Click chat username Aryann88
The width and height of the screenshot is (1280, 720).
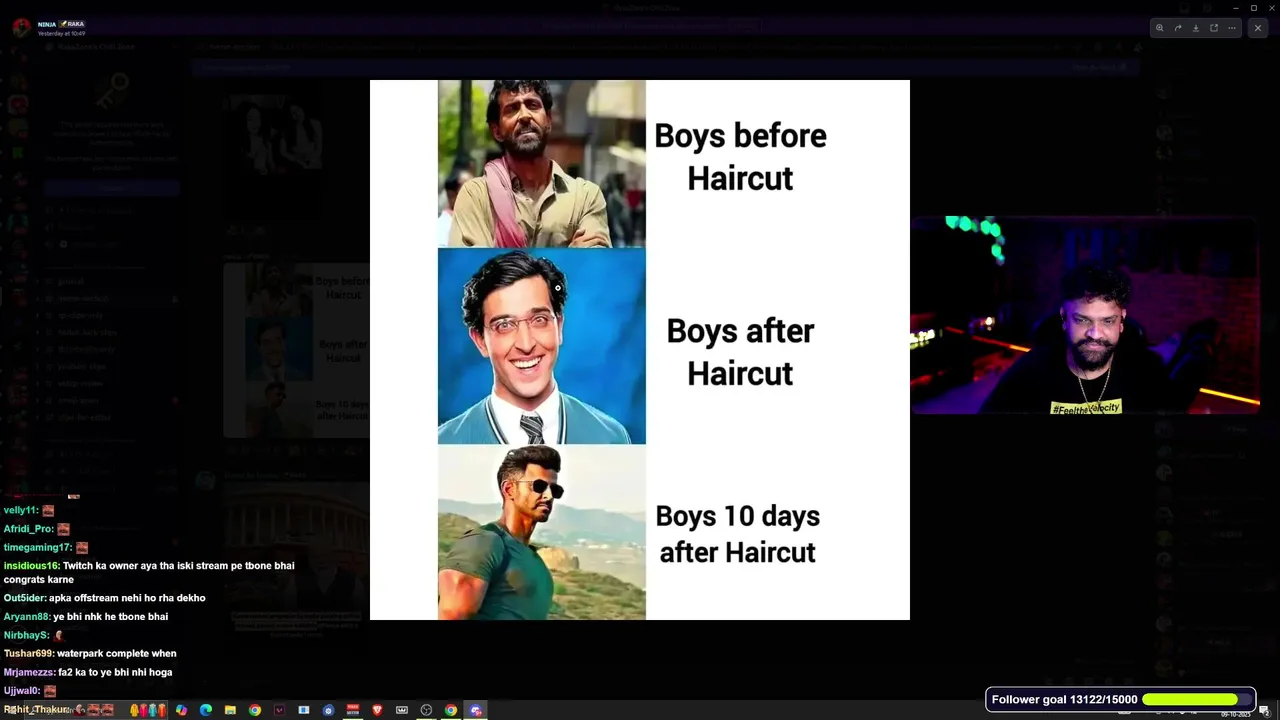click(27, 617)
